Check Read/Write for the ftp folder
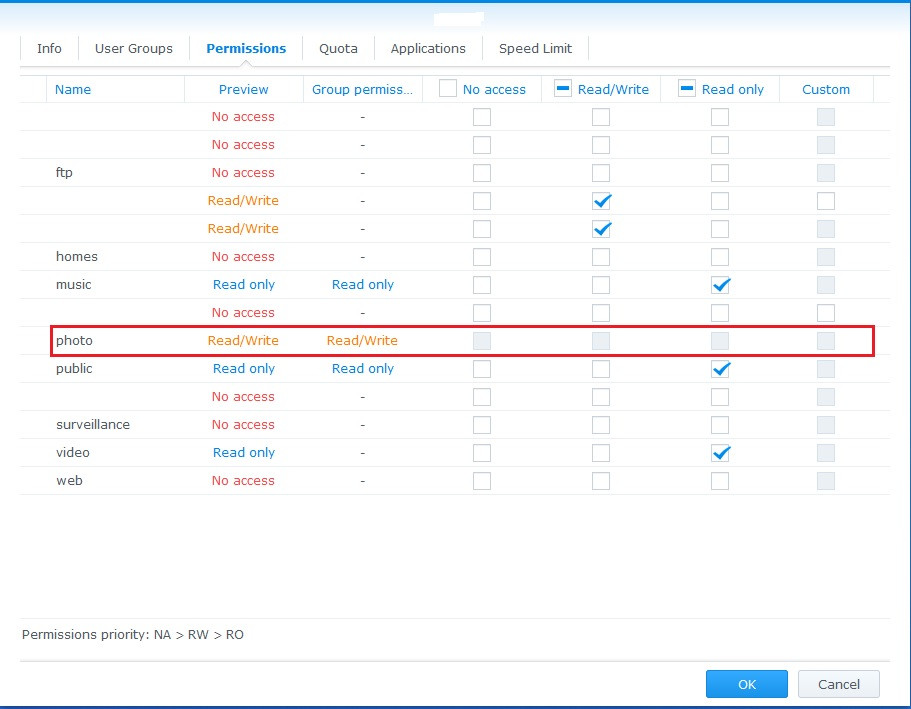 [x=601, y=172]
